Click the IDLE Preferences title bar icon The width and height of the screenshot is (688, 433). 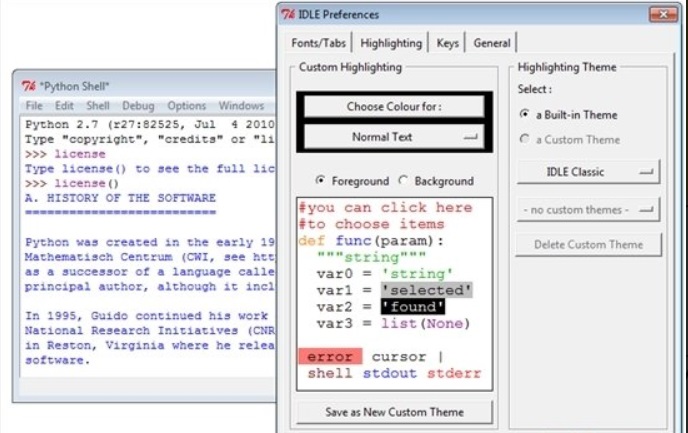pos(288,14)
